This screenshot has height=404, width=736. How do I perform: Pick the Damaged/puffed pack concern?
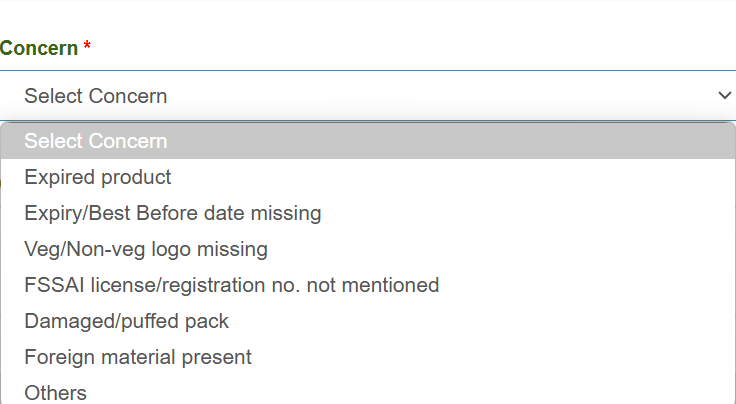127,321
